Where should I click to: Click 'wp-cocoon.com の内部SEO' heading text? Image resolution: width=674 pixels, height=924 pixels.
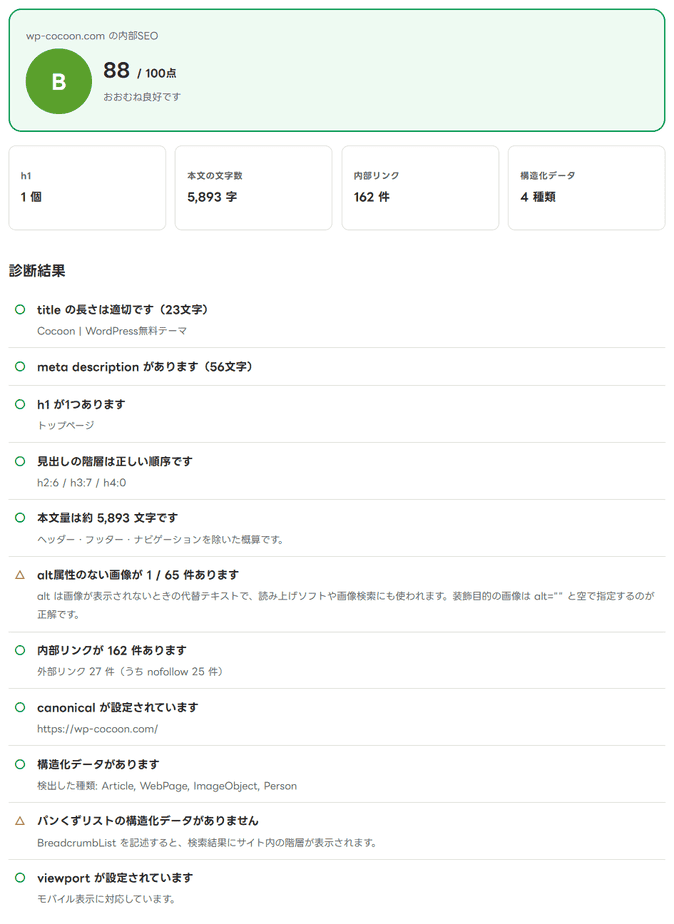(x=92, y=36)
